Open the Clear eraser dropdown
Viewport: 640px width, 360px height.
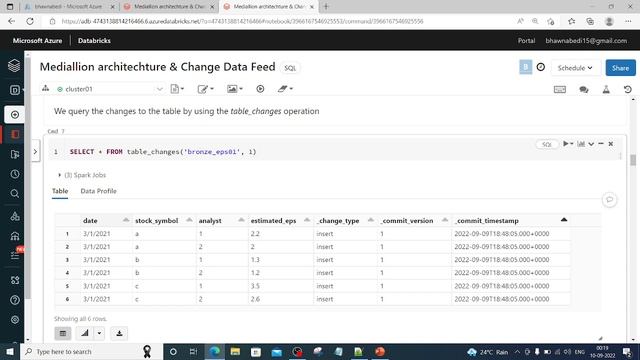pyautogui.click(x=285, y=89)
